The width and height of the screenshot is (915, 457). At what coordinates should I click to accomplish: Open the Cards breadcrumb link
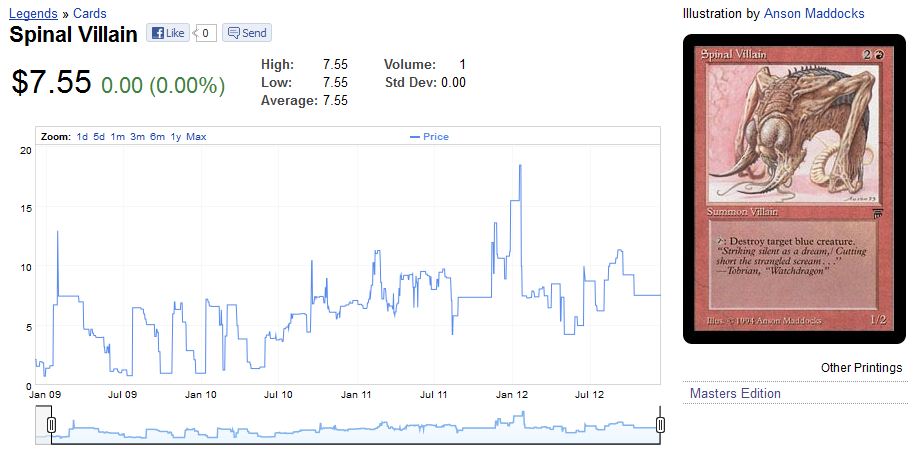pos(89,13)
